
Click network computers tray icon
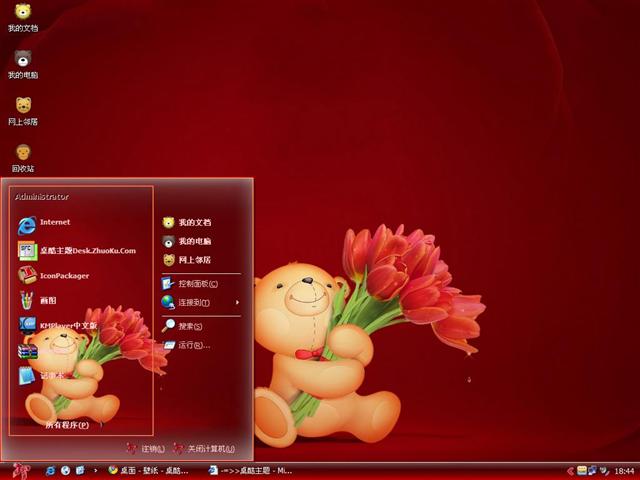coord(592,471)
